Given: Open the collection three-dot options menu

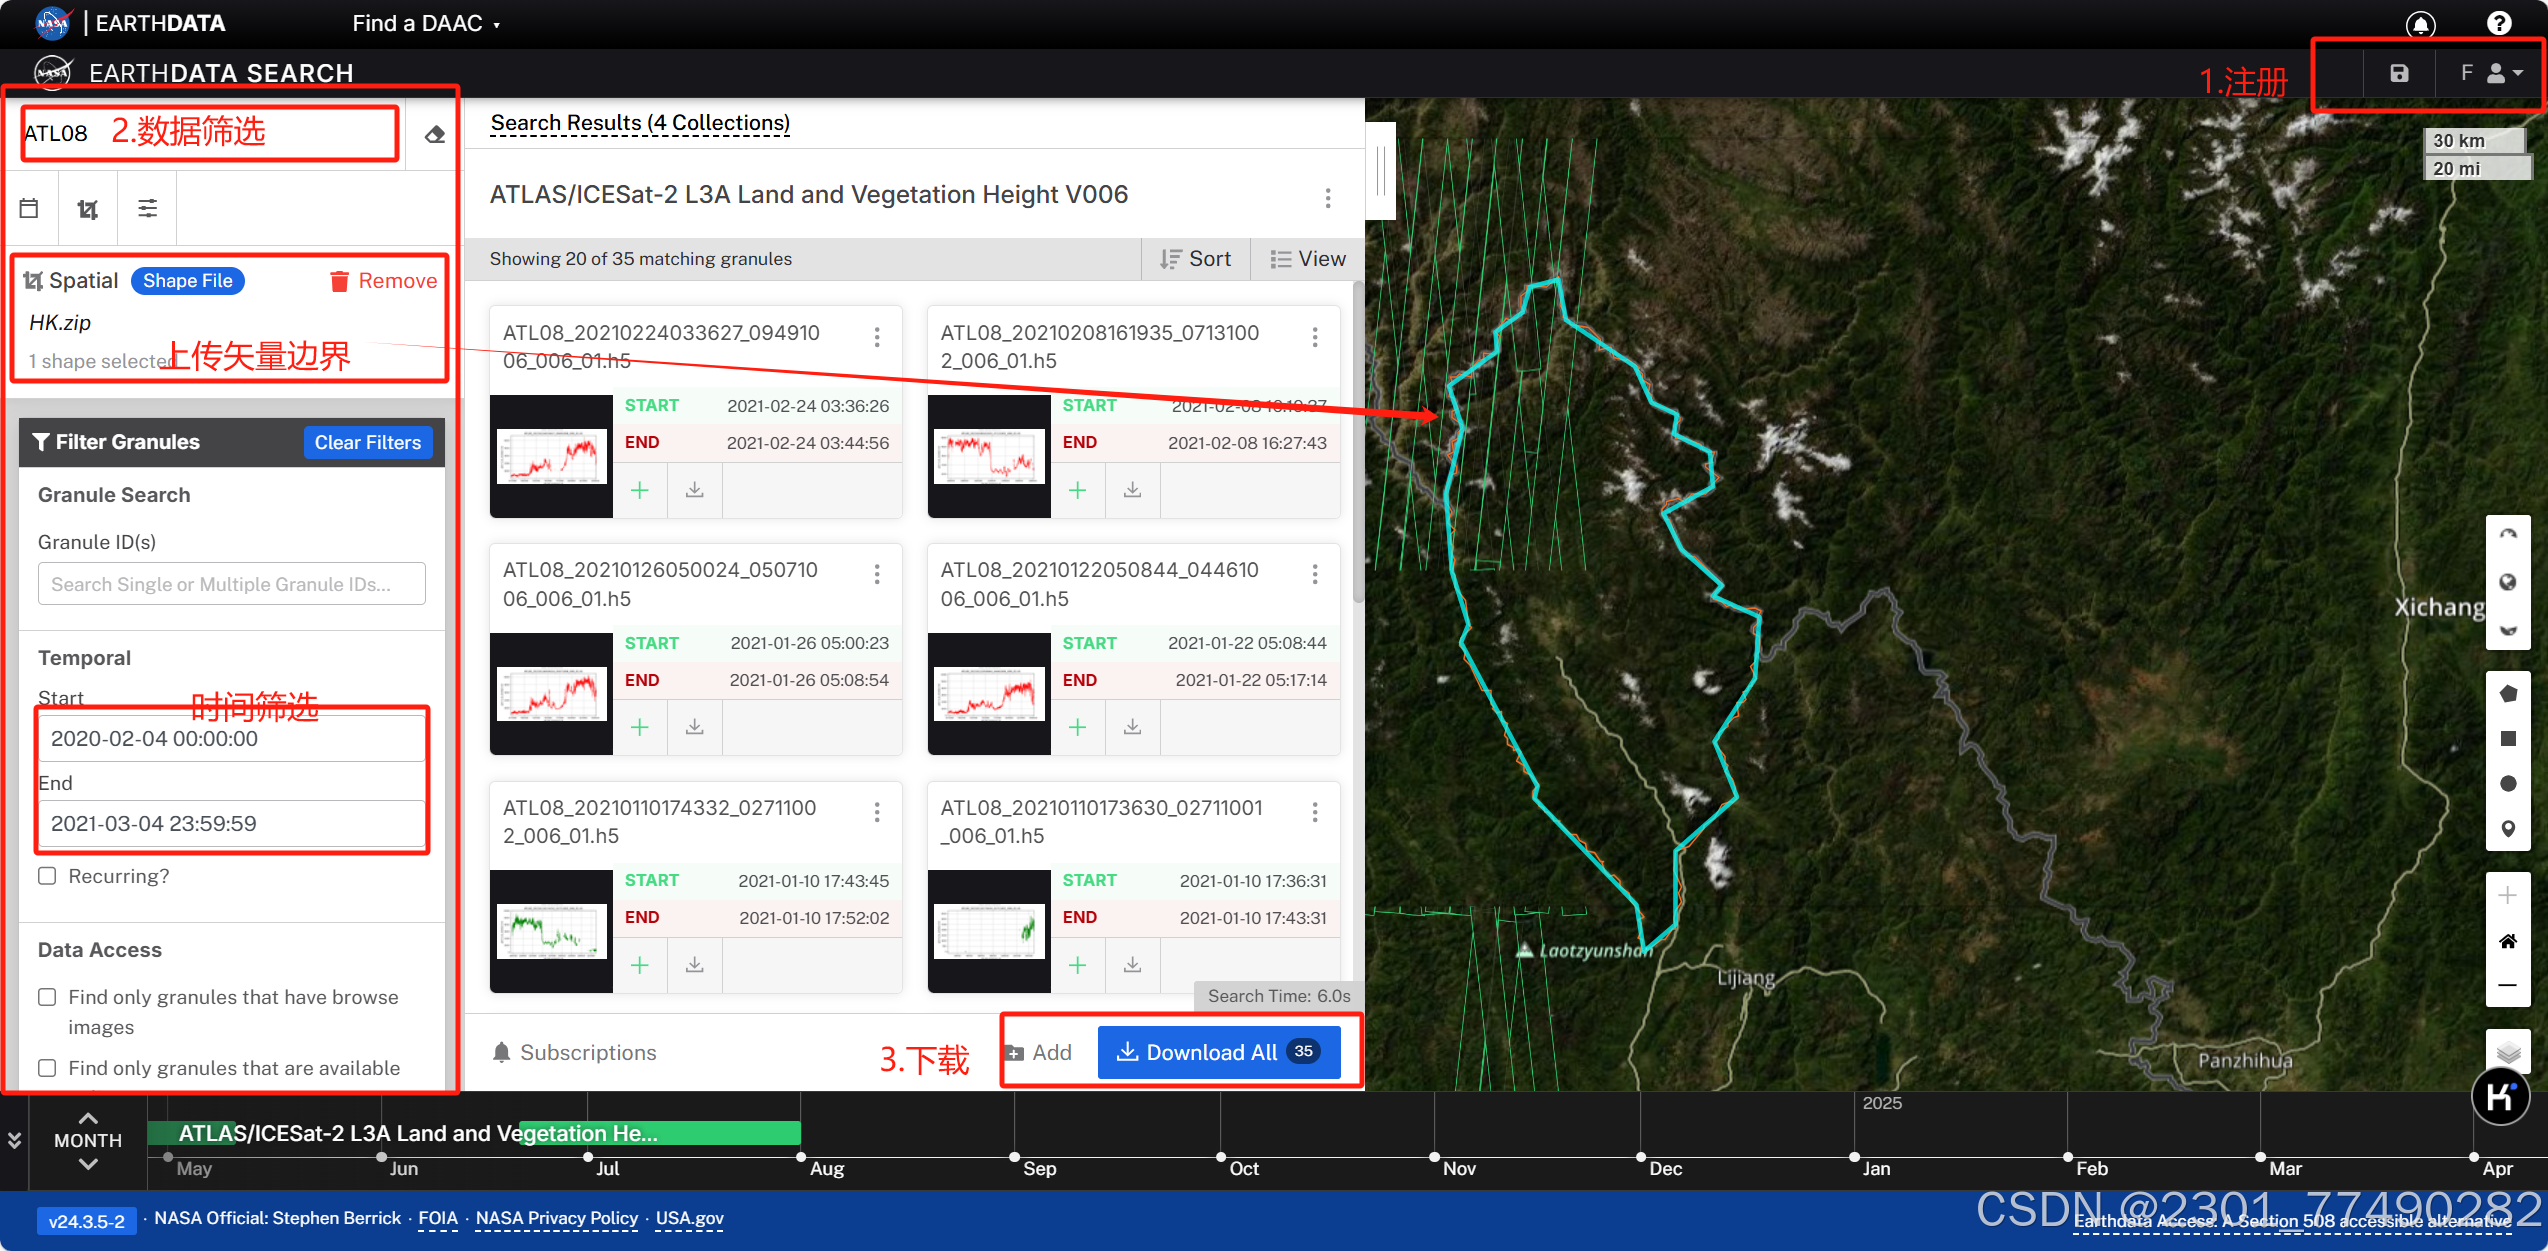Looking at the screenshot, I should pyautogui.click(x=1328, y=197).
